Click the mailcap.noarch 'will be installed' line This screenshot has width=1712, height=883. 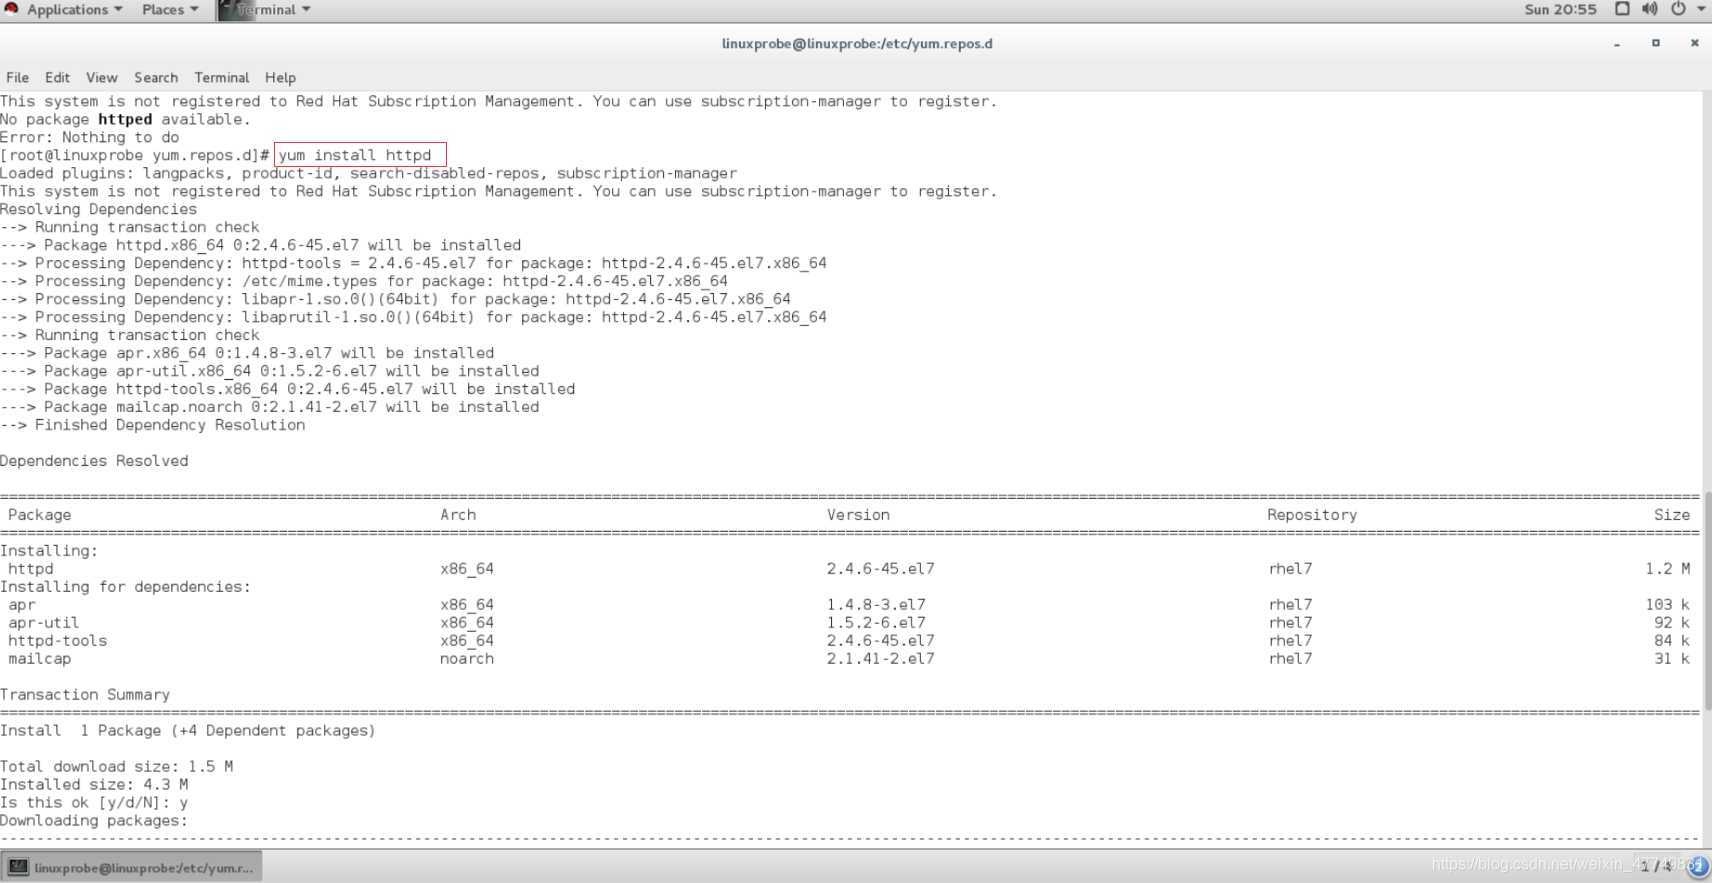click(x=270, y=408)
